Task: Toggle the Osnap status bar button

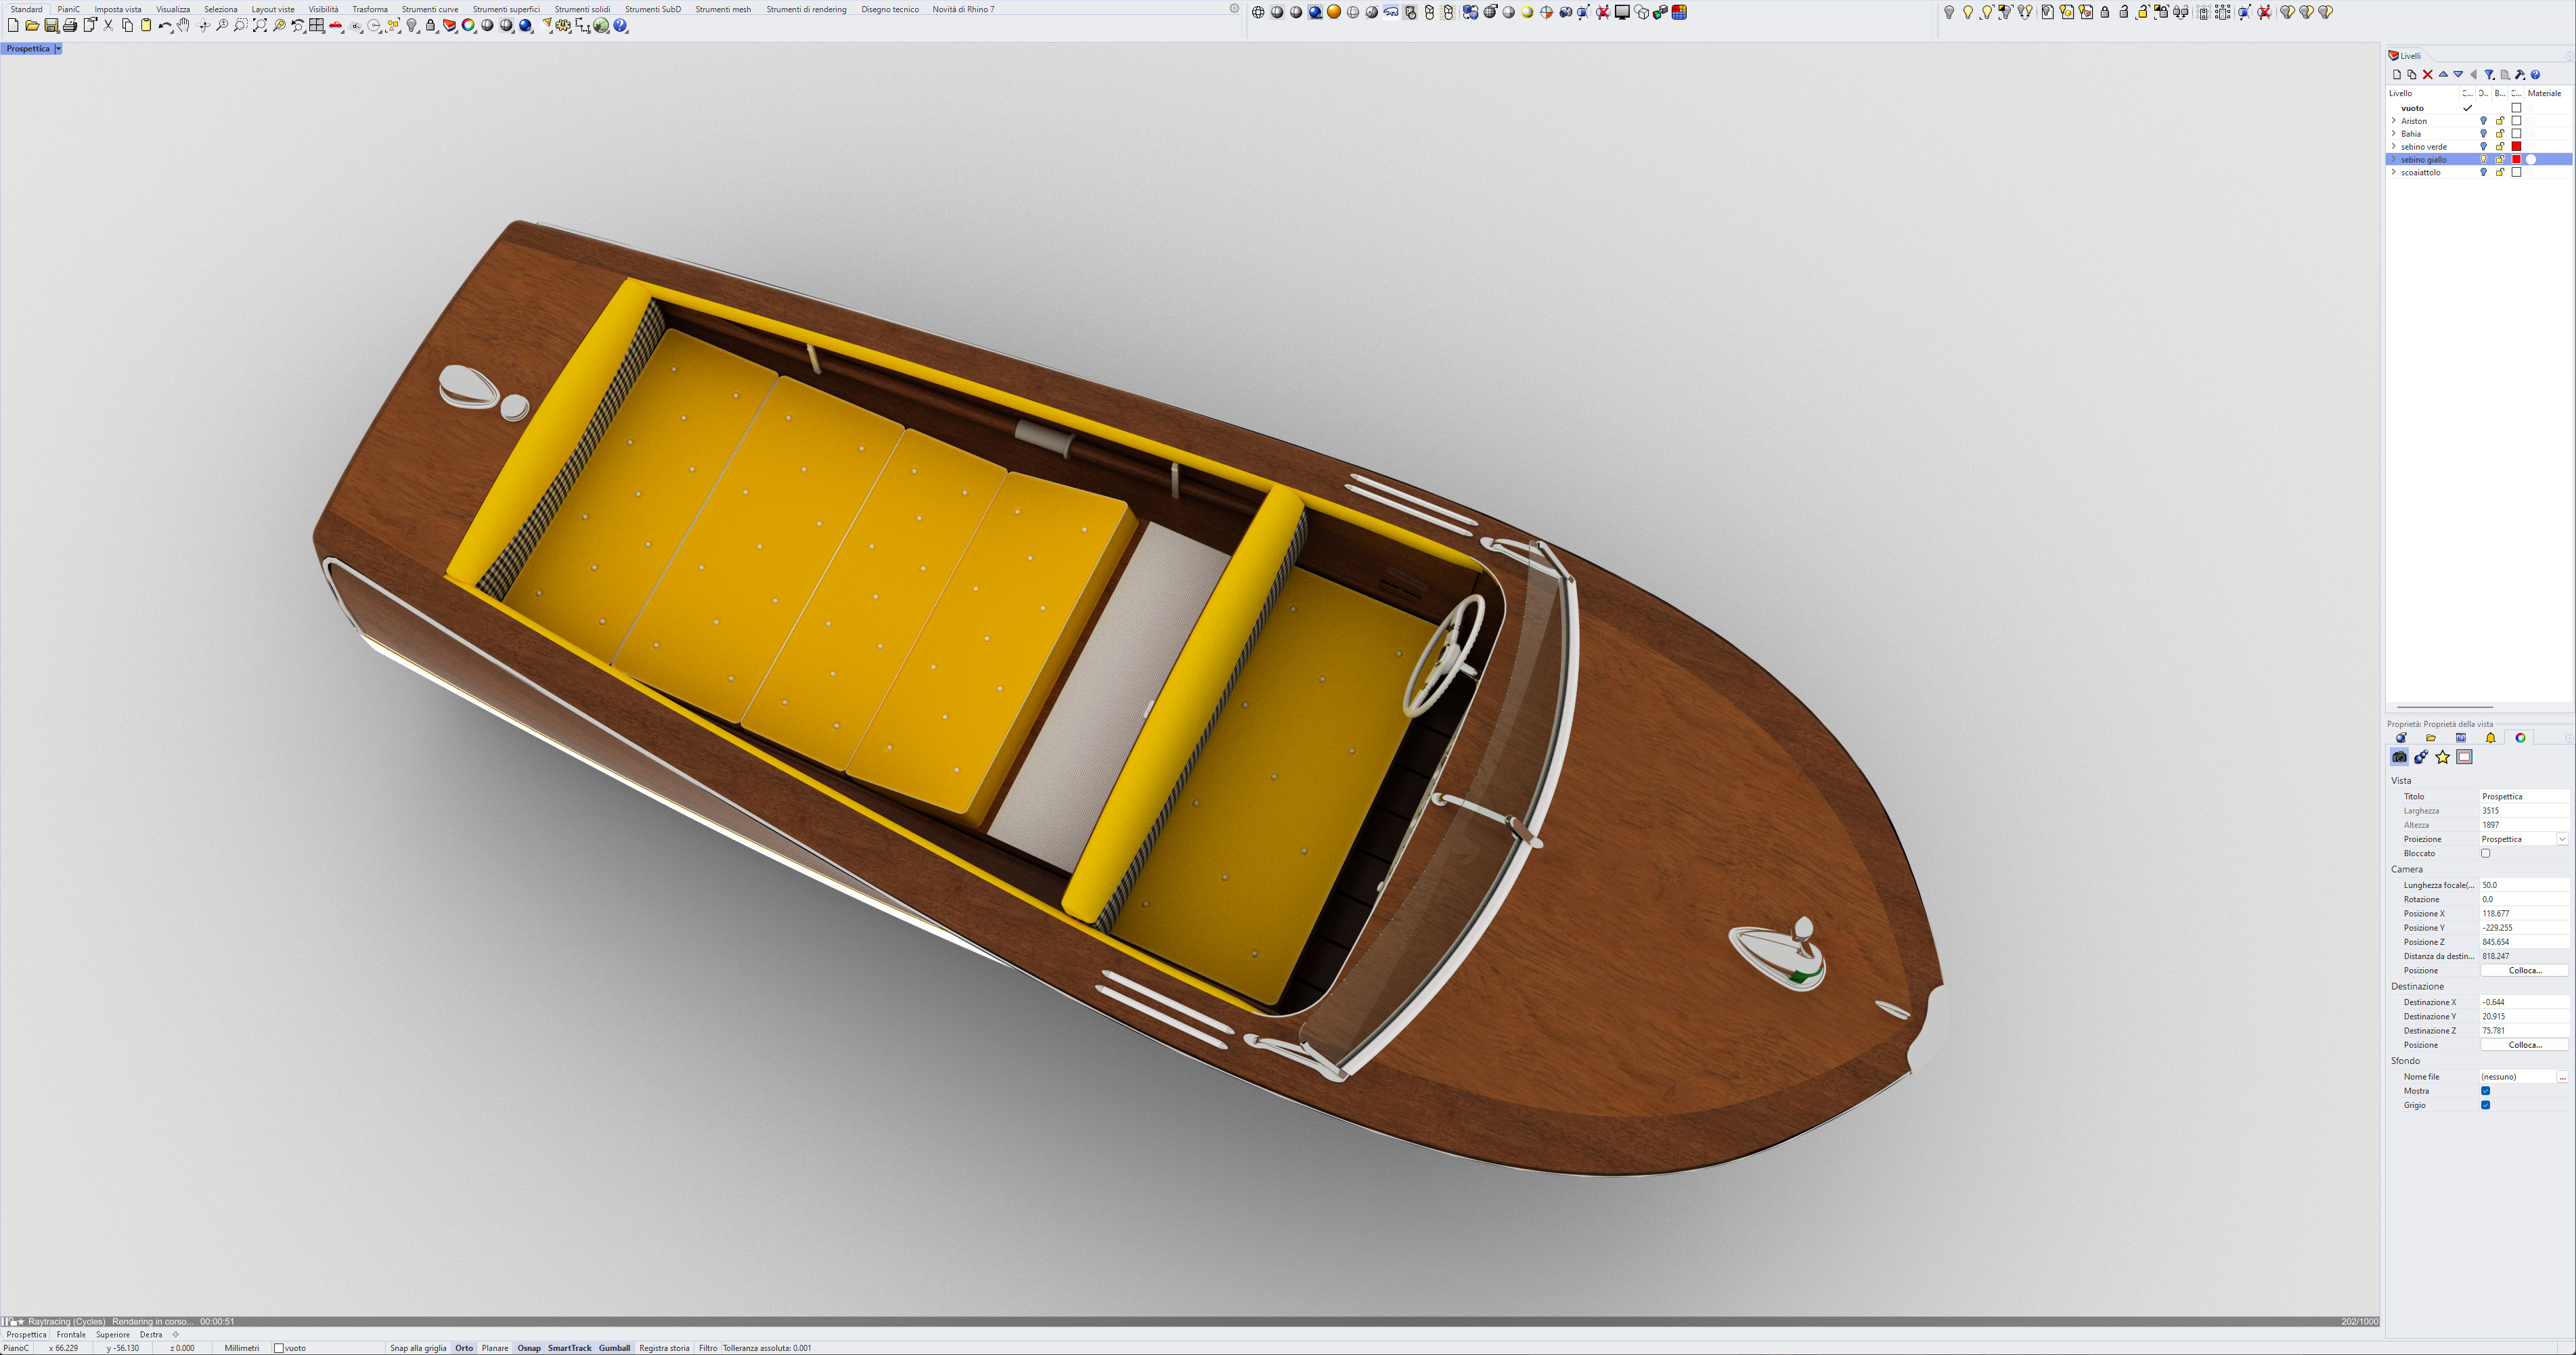Action: [x=528, y=1348]
